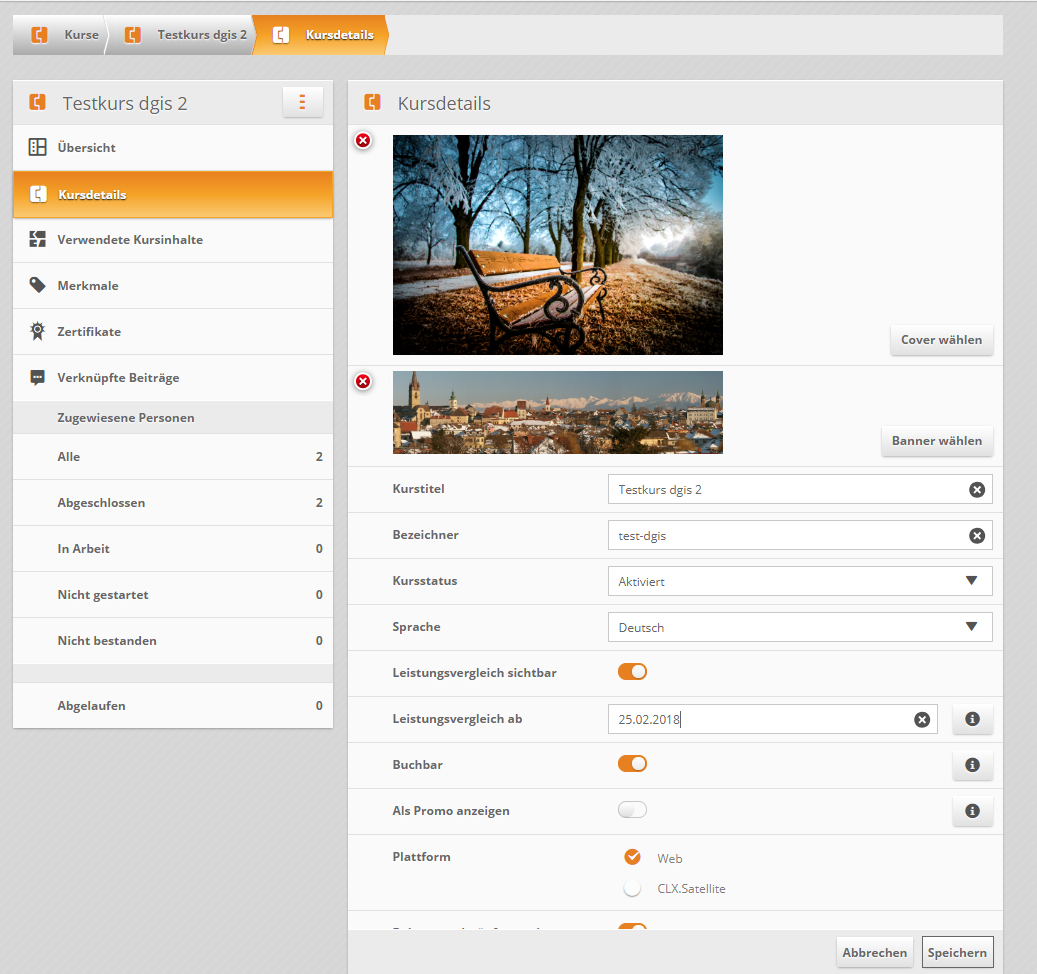Expand the Sprache dropdown
Screen dimensions: 1037x974
coord(799,627)
